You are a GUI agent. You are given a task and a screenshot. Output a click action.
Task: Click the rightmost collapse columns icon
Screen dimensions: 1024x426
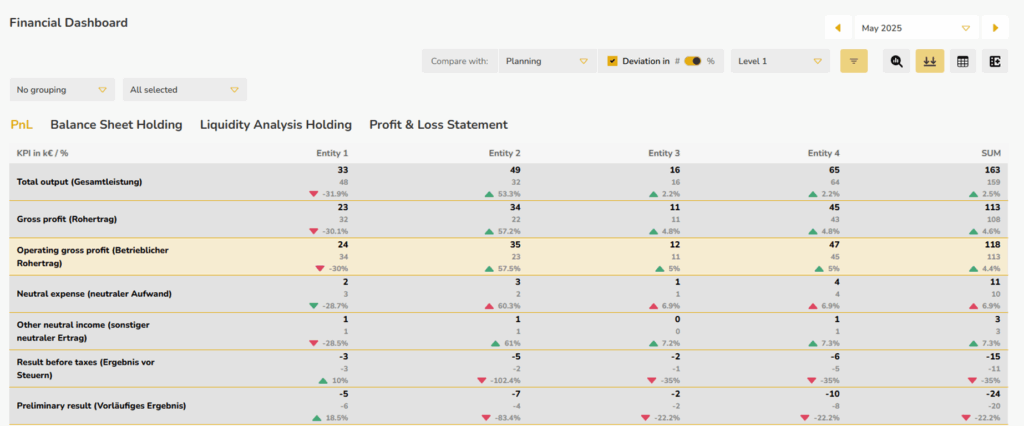pos(995,61)
